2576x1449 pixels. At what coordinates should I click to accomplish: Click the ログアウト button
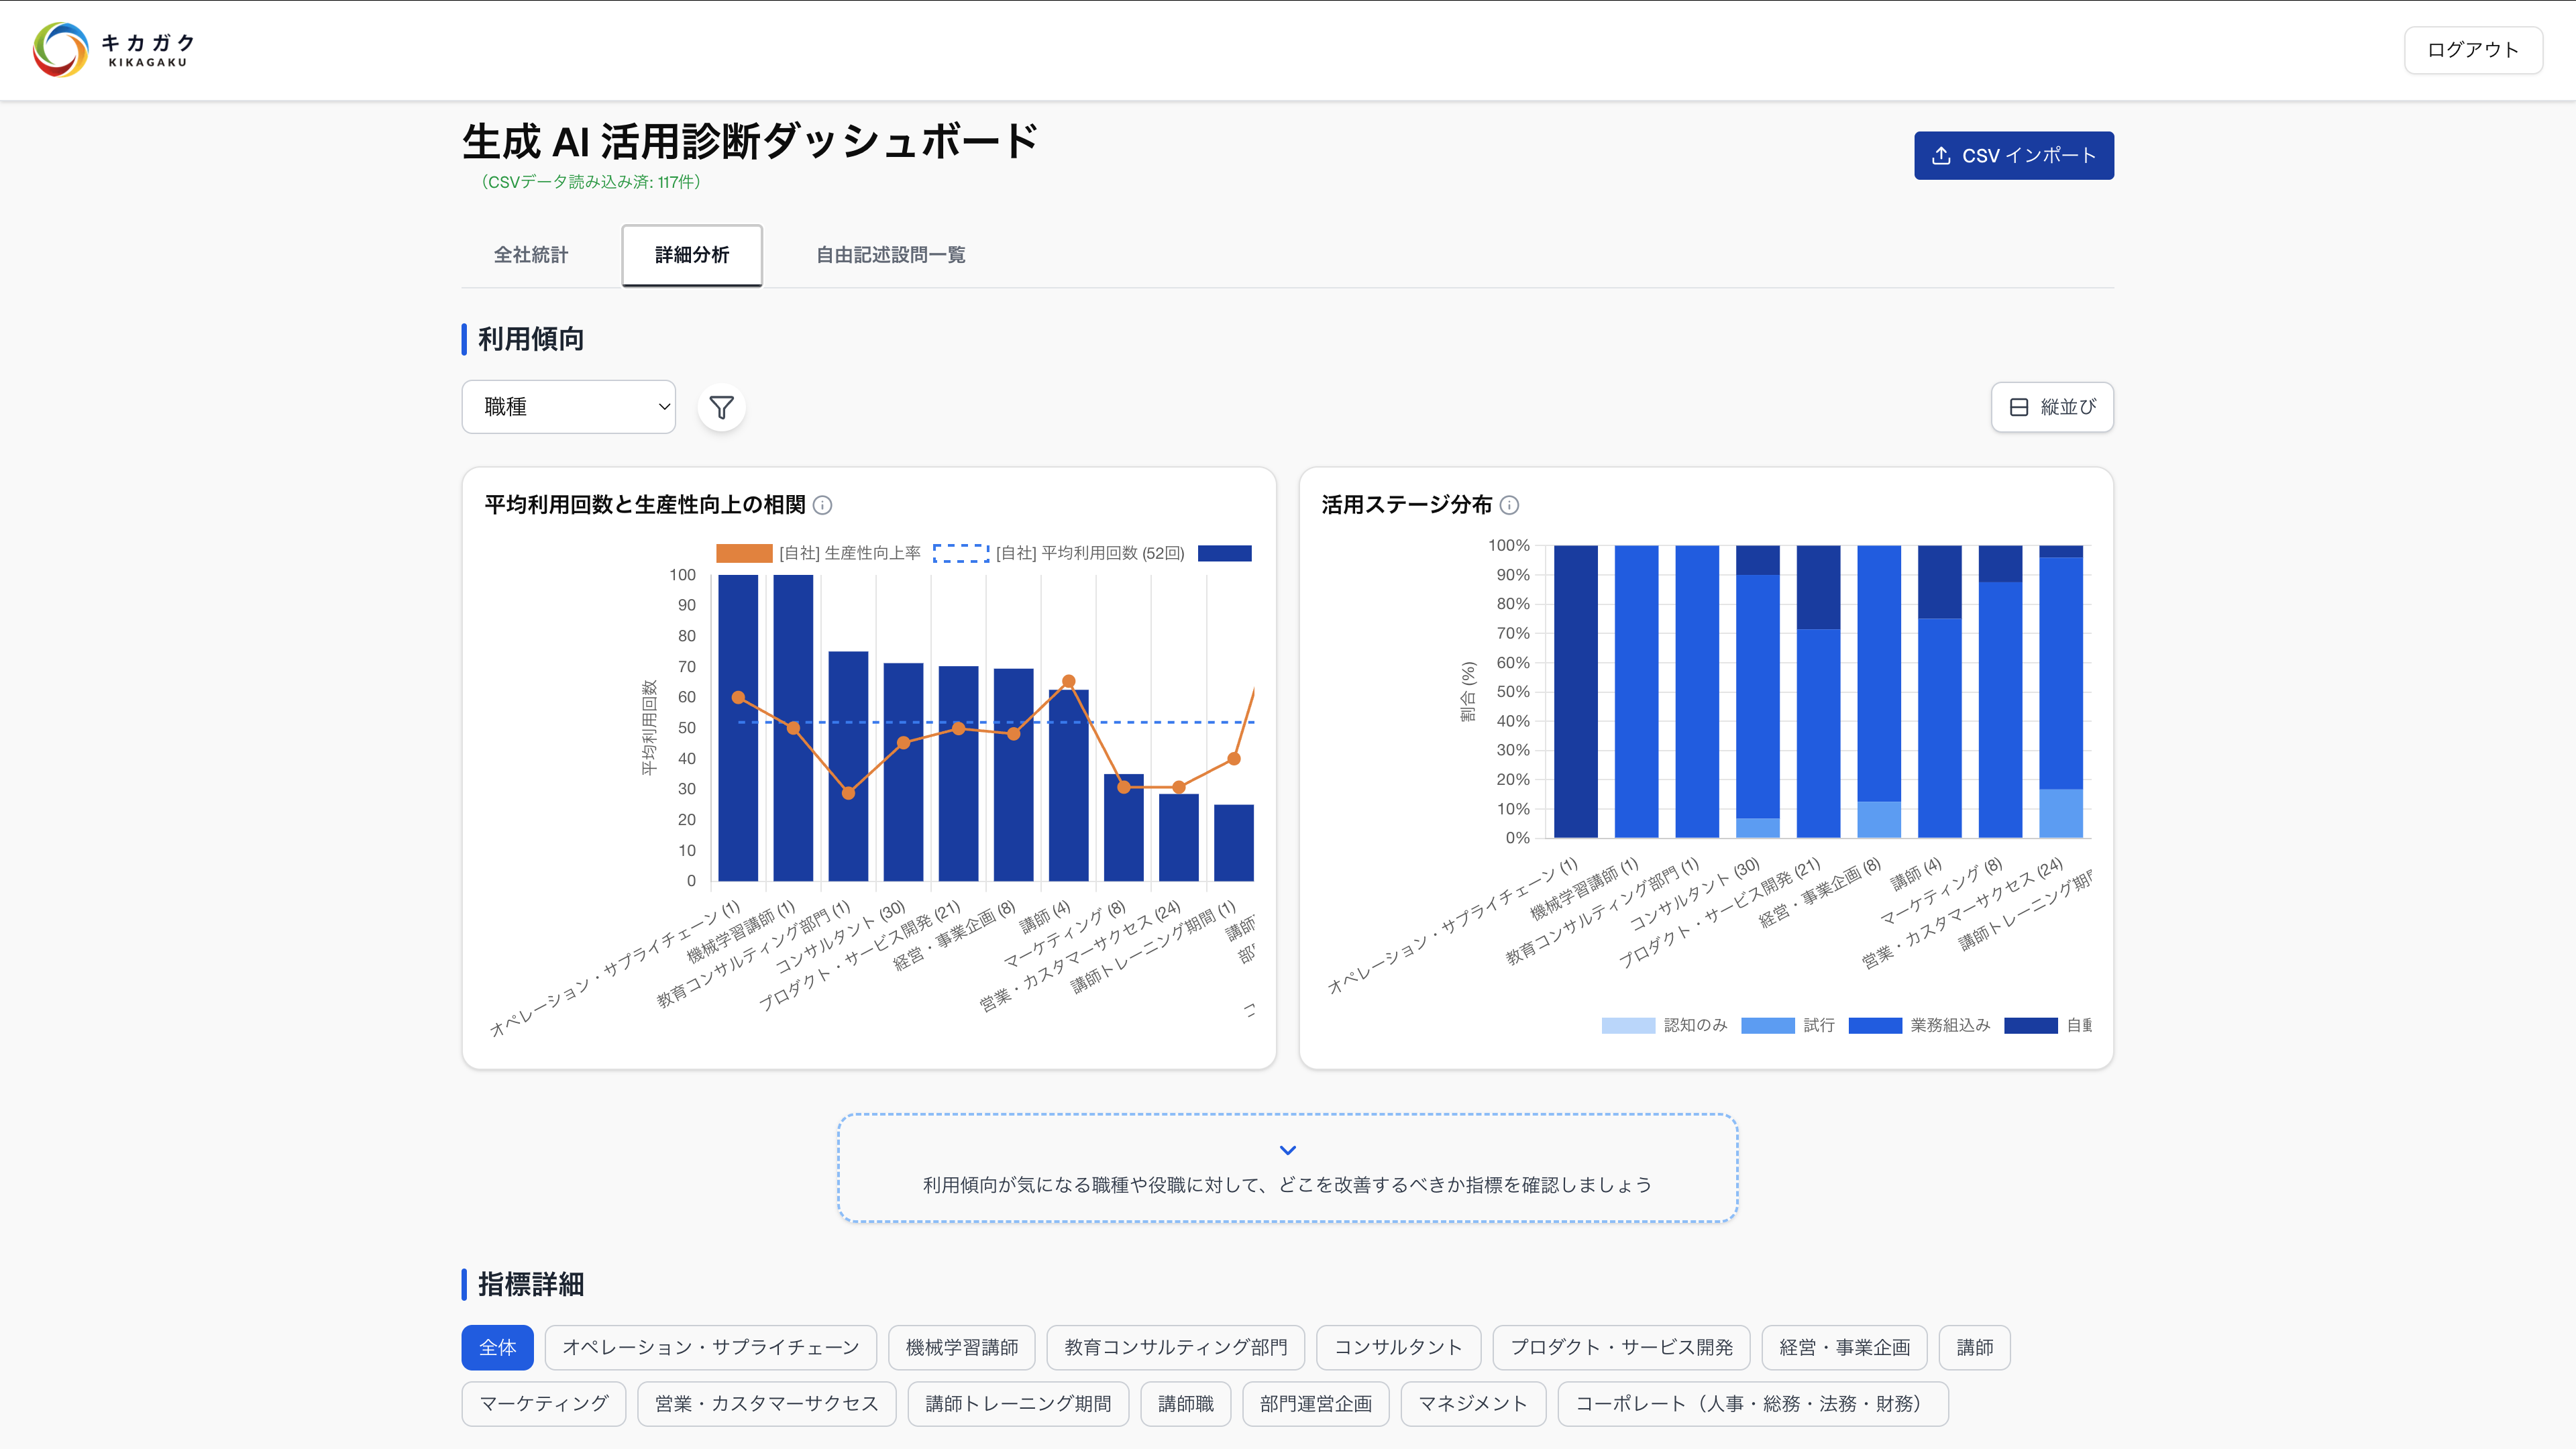pos(2473,49)
